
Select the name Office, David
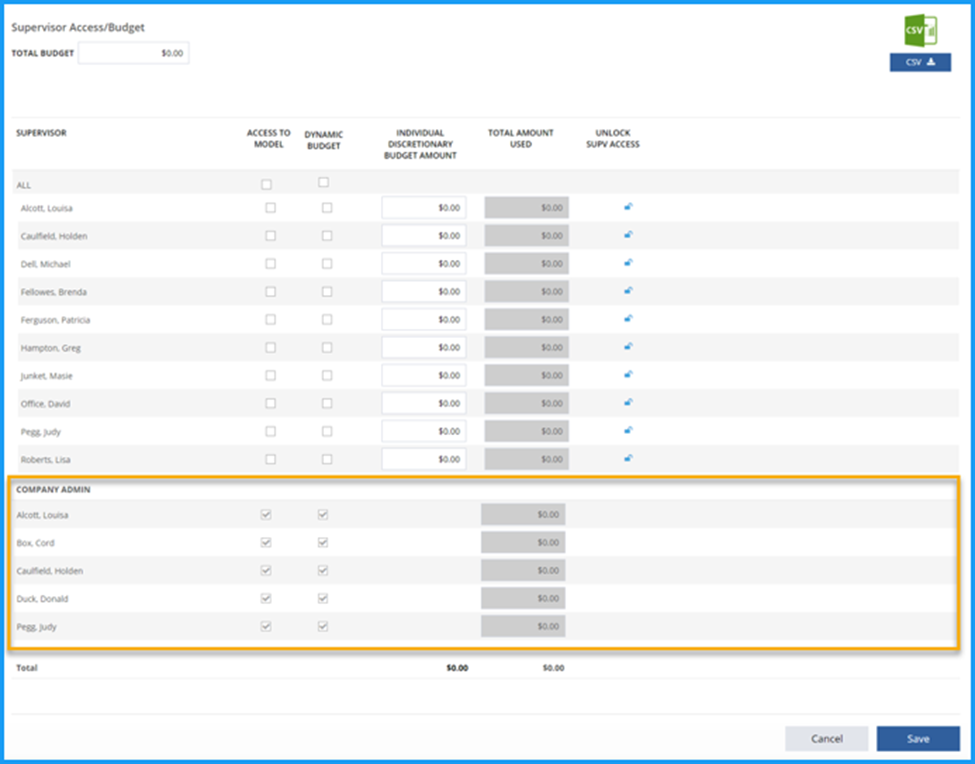point(45,404)
